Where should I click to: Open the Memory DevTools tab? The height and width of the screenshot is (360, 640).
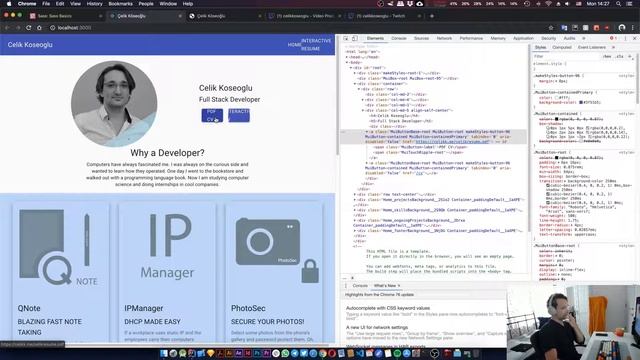[x=498, y=38]
